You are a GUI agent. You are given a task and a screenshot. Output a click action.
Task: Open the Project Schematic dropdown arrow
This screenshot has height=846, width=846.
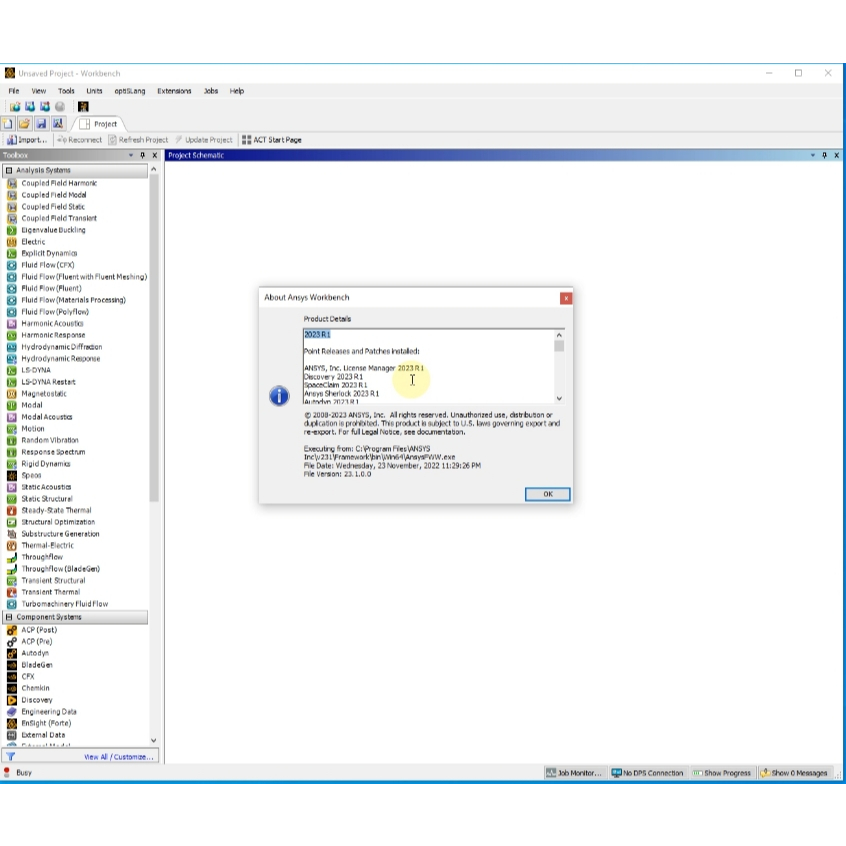(813, 155)
